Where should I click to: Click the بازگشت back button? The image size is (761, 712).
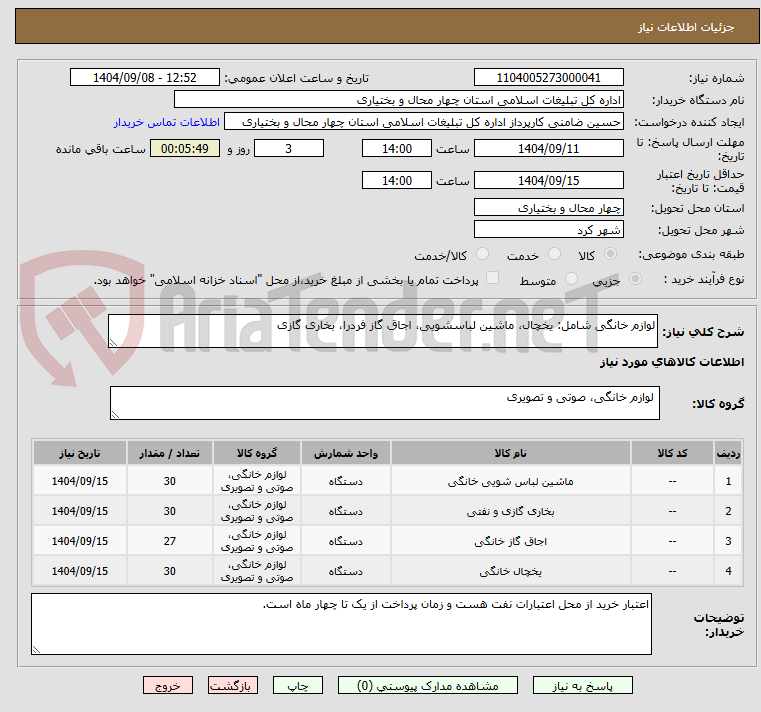233,685
